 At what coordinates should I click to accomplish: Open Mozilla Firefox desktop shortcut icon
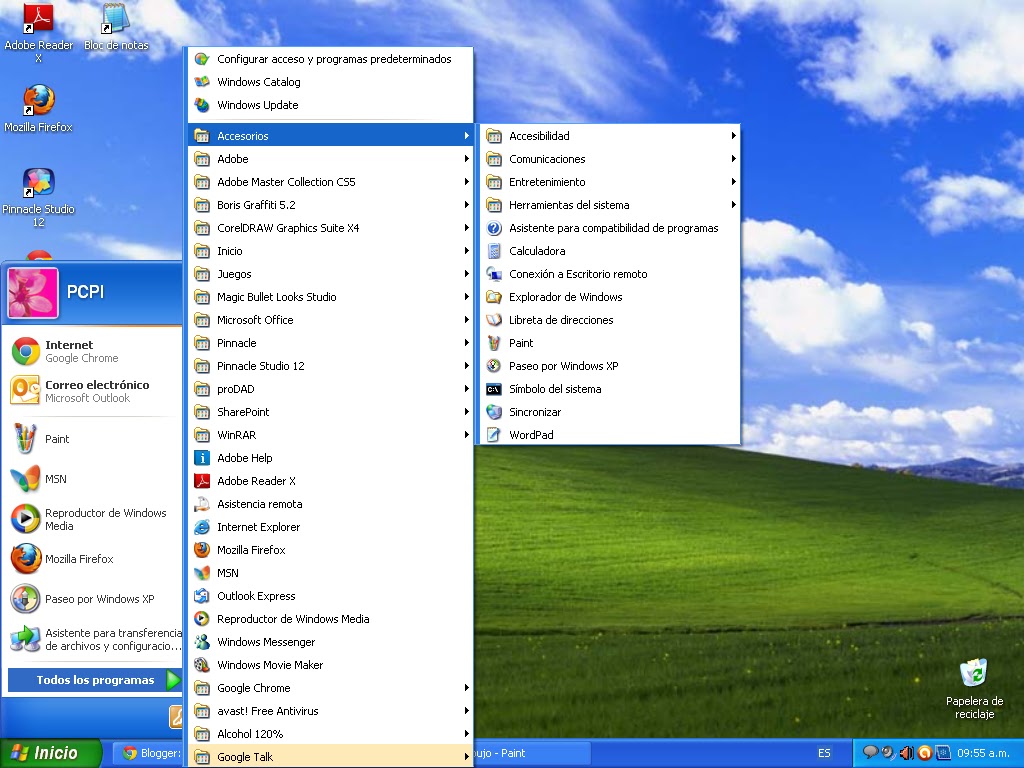39,100
